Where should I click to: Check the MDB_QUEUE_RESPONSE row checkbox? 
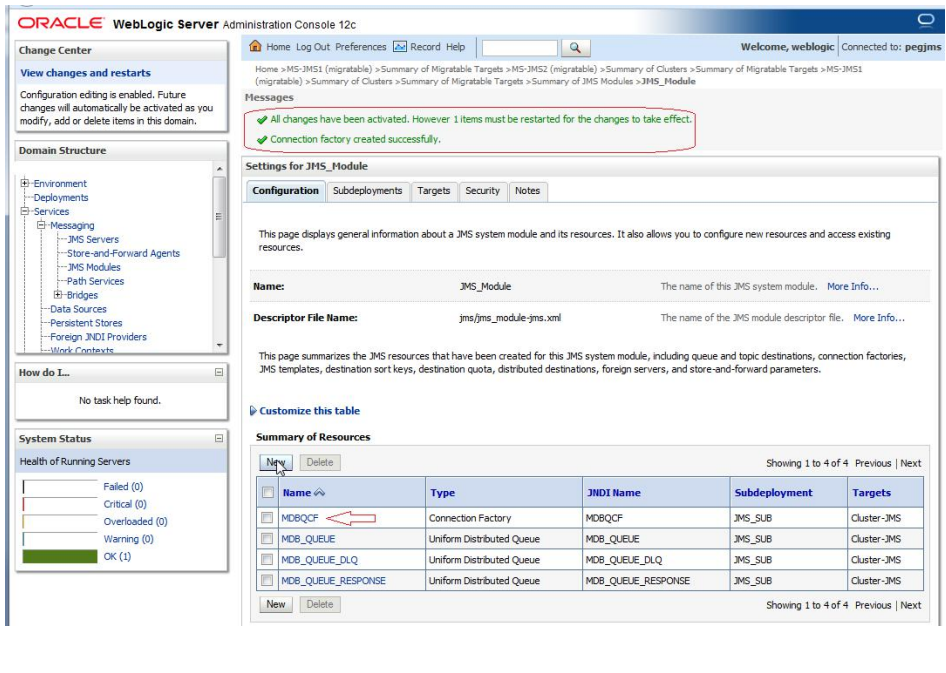(x=267, y=580)
